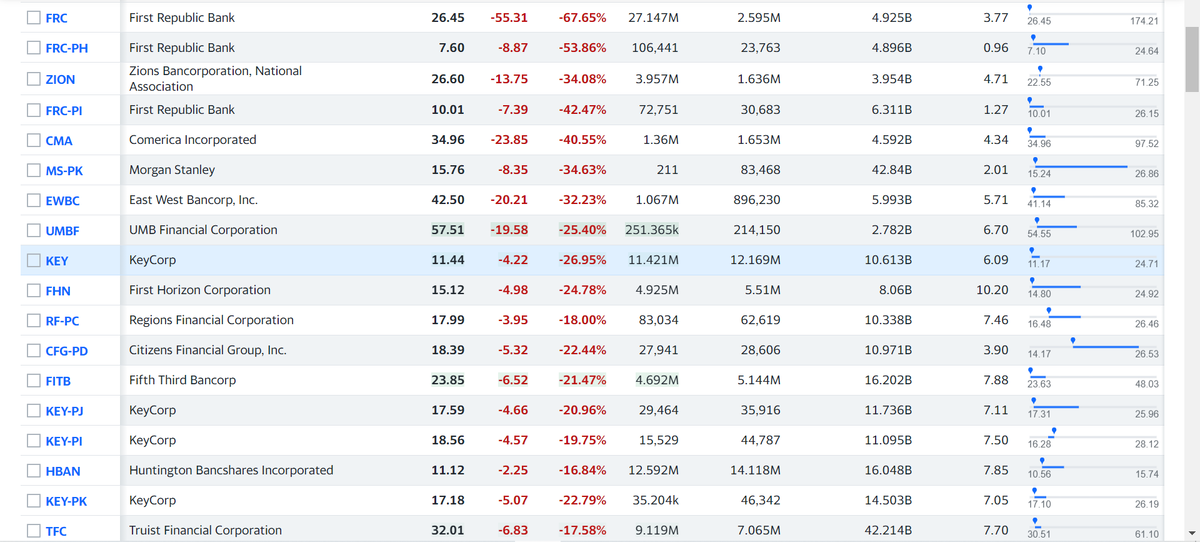The image size is (1200, 542).
Task: Check the UMBF row checkbox
Action: pyautogui.click(x=34, y=231)
